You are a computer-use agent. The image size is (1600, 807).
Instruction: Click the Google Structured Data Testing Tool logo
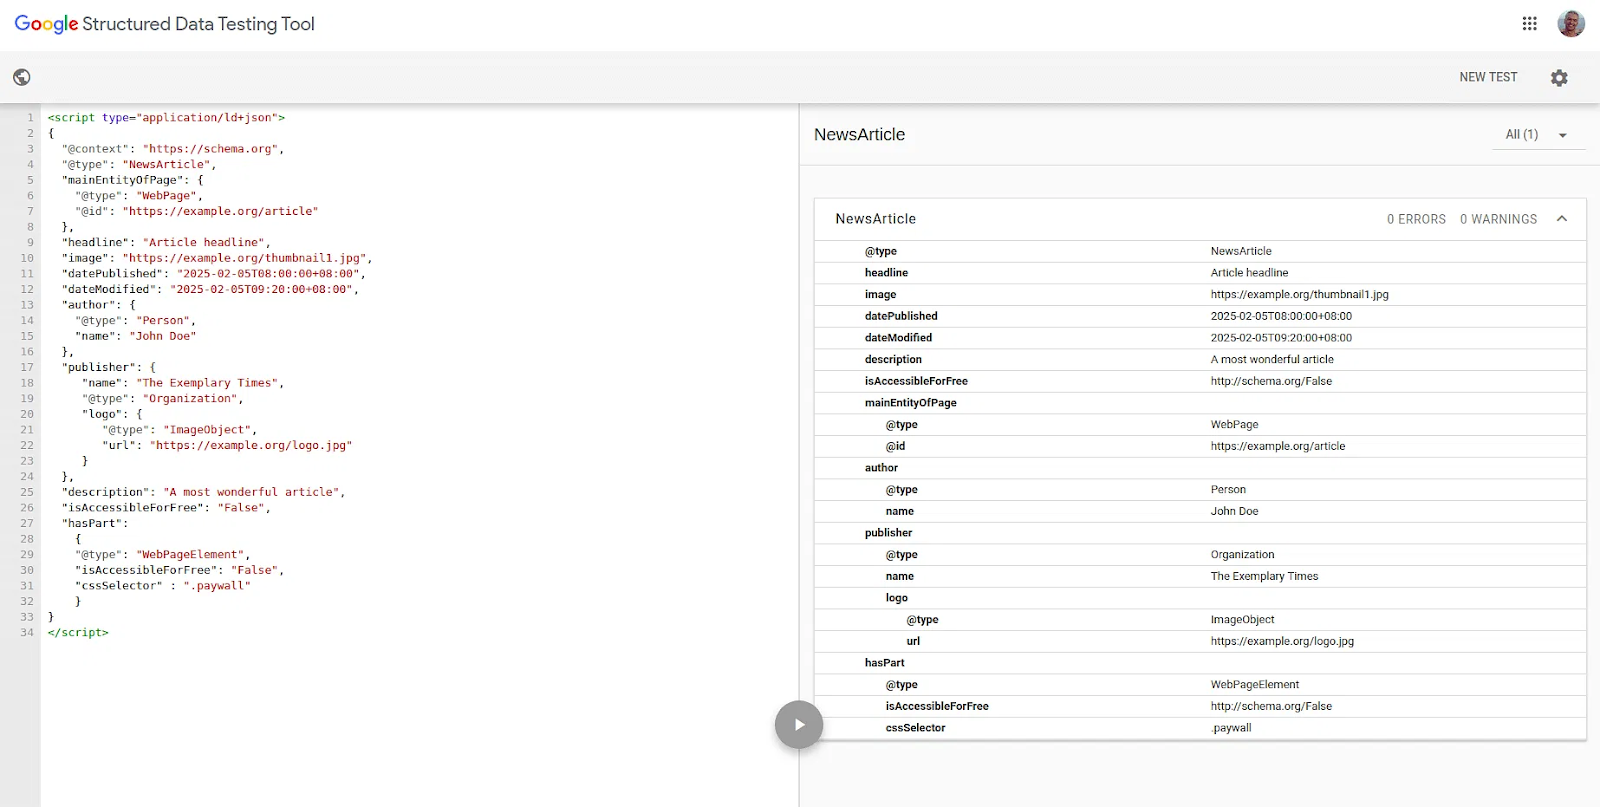[165, 24]
